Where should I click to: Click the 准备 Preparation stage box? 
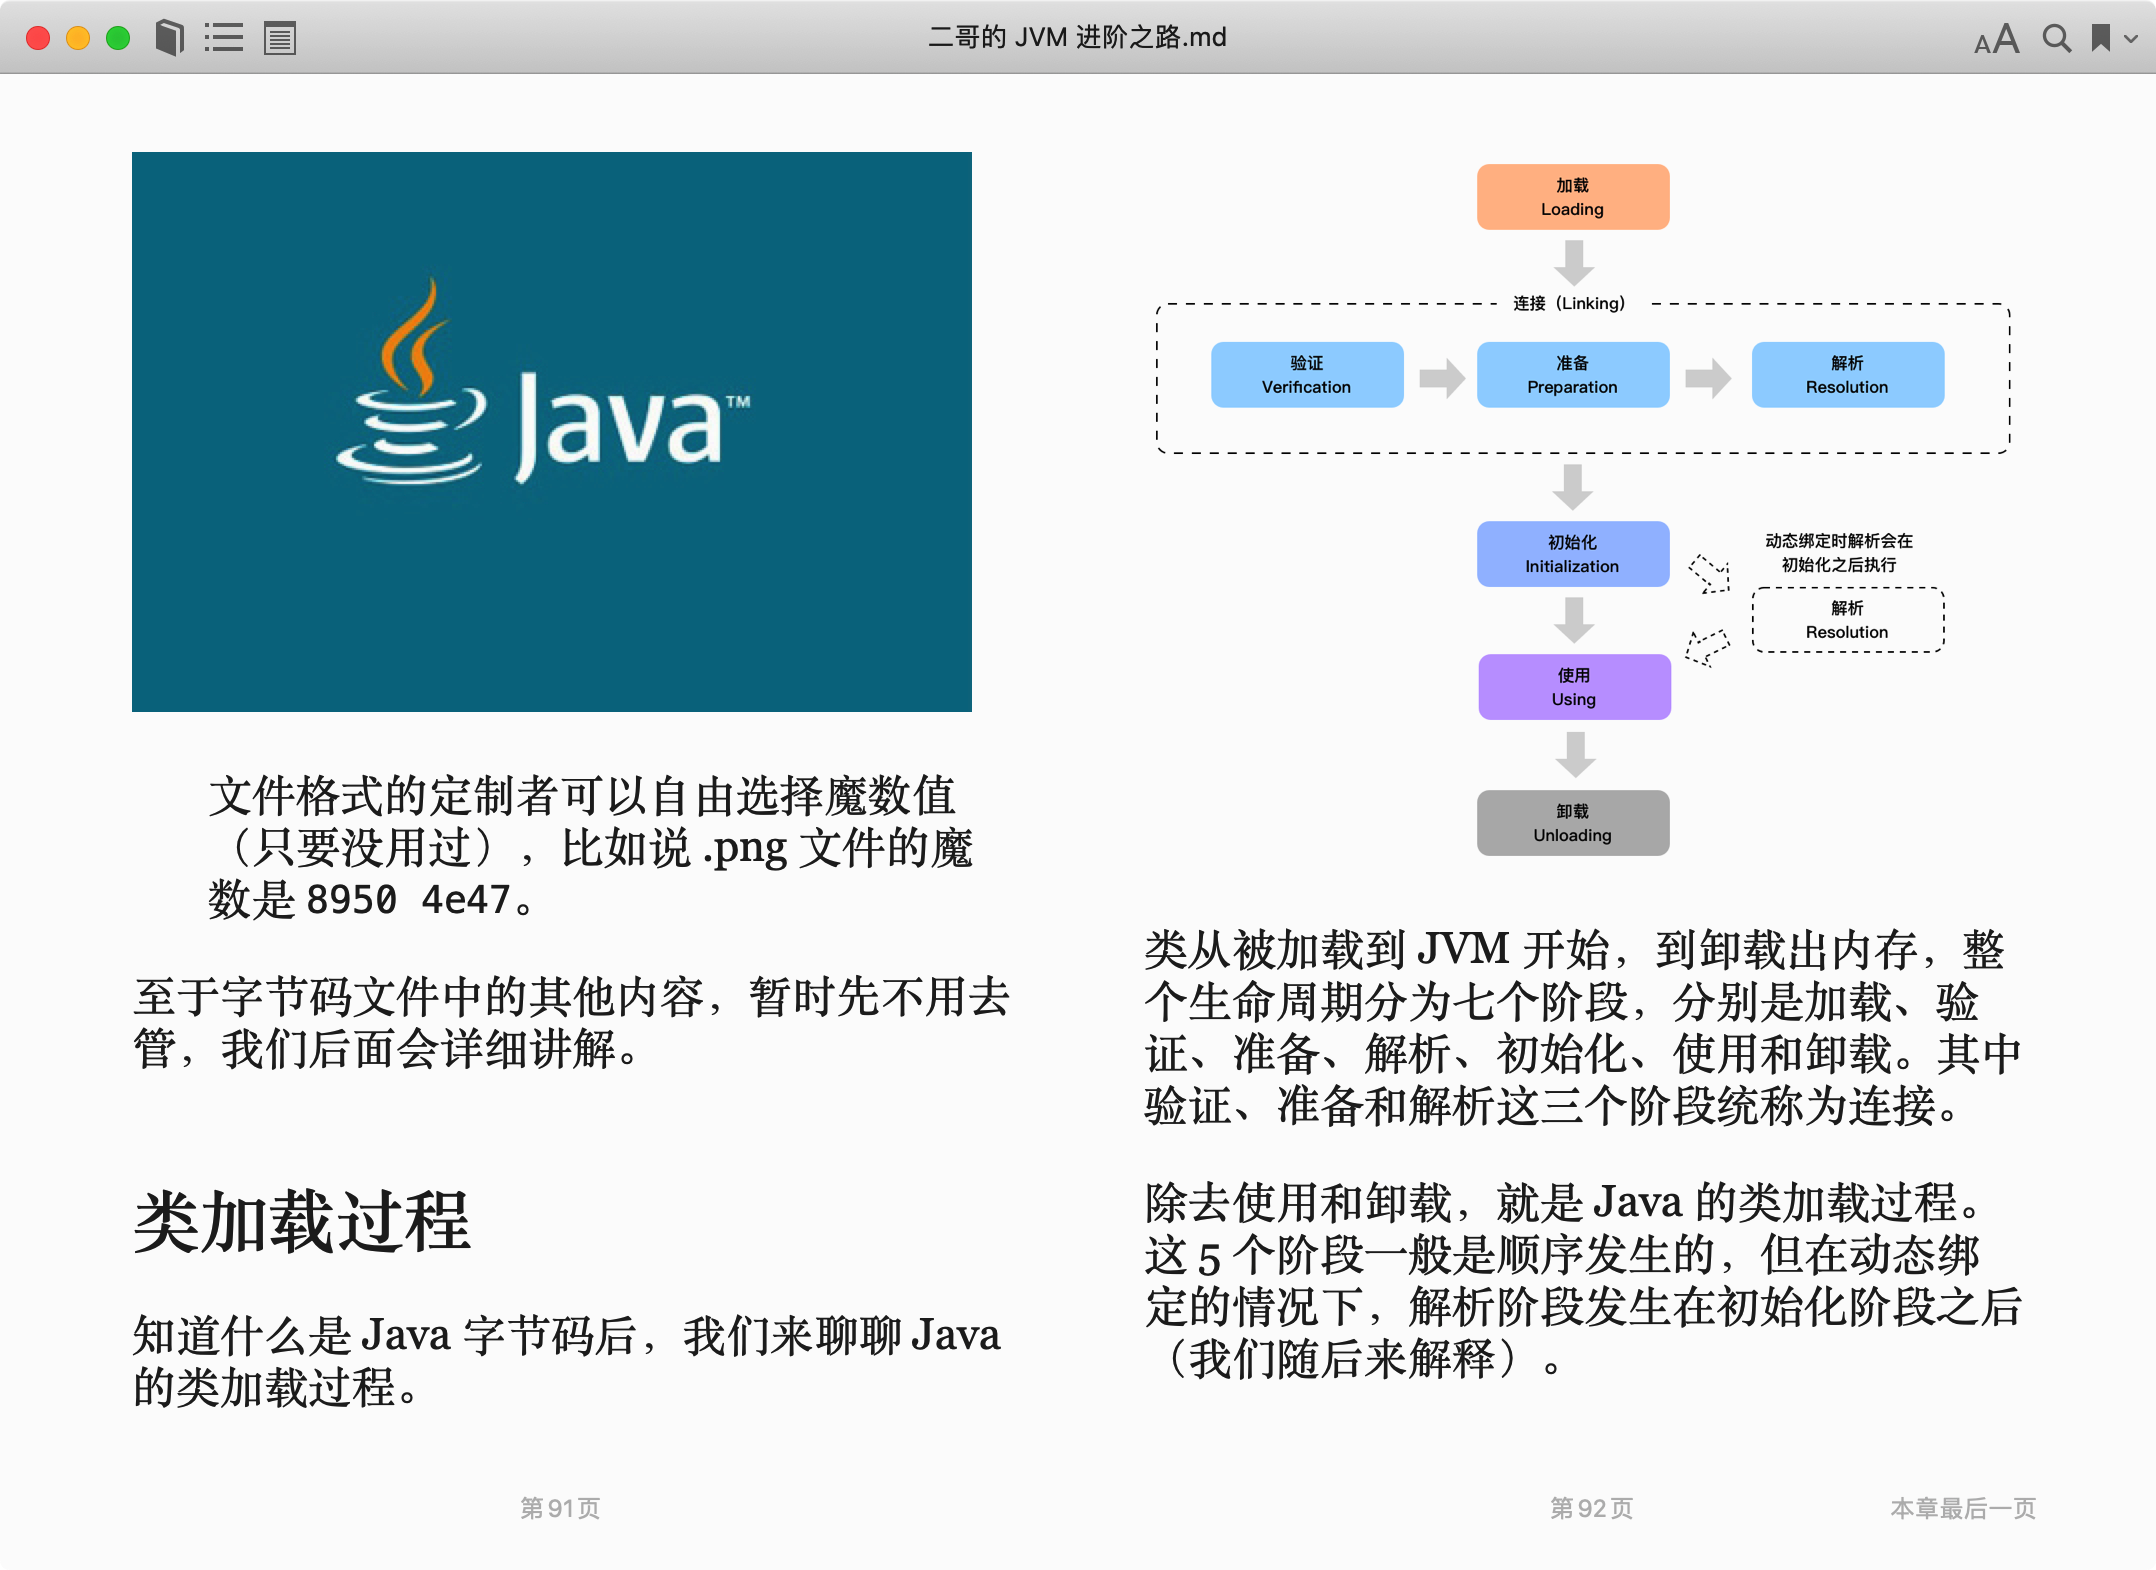(1572, 375)
